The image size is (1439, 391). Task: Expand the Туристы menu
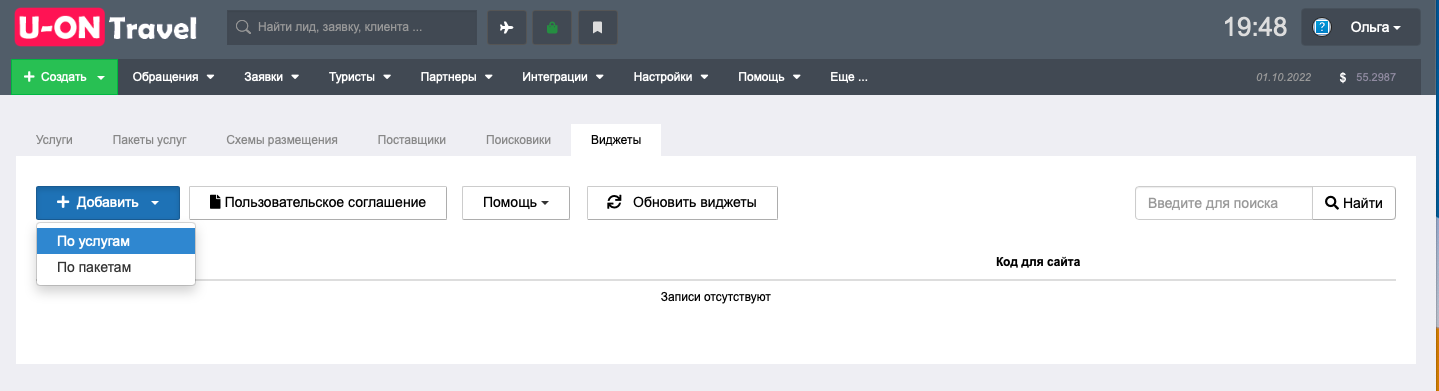(359, 77)
